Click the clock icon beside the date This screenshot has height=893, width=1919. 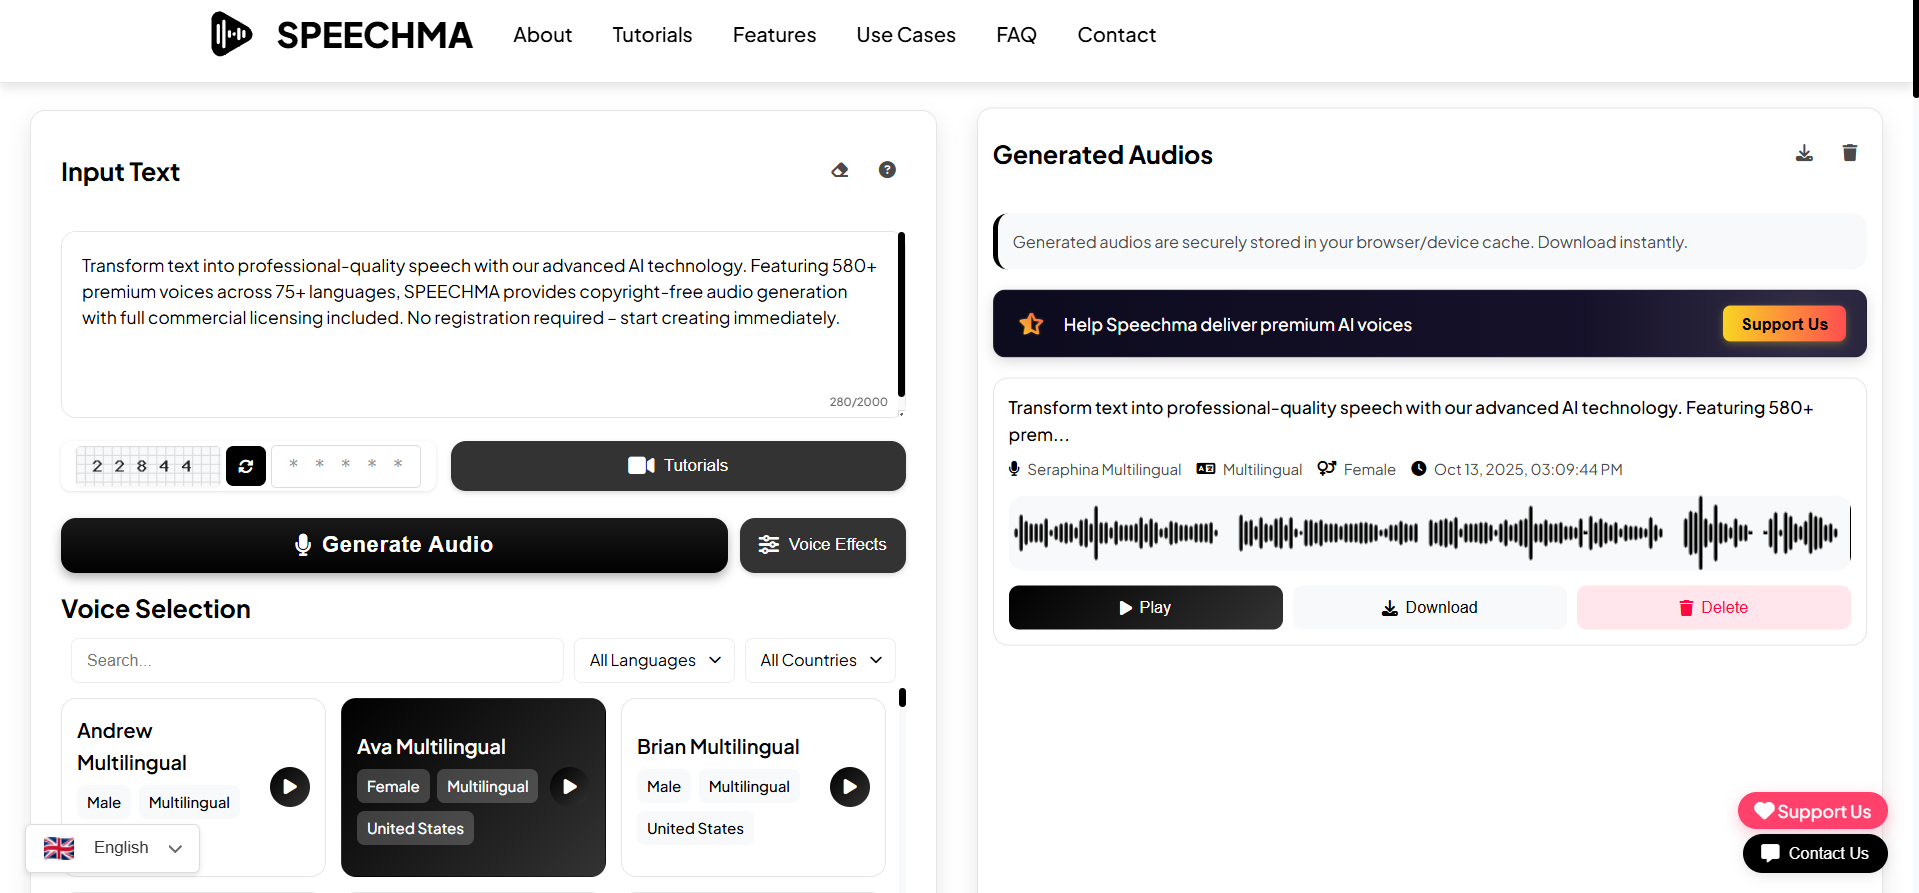point(1418,469)
